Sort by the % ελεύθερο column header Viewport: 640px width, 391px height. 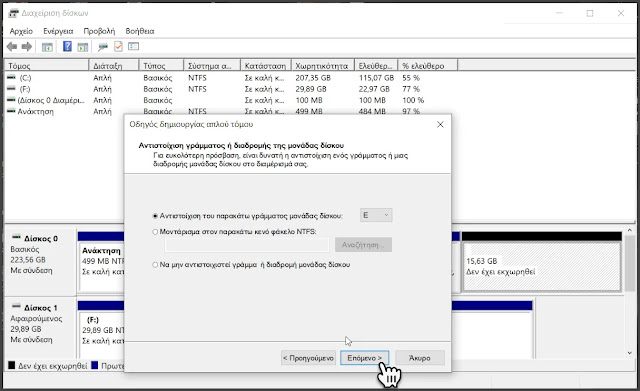[x=427, y=66]
